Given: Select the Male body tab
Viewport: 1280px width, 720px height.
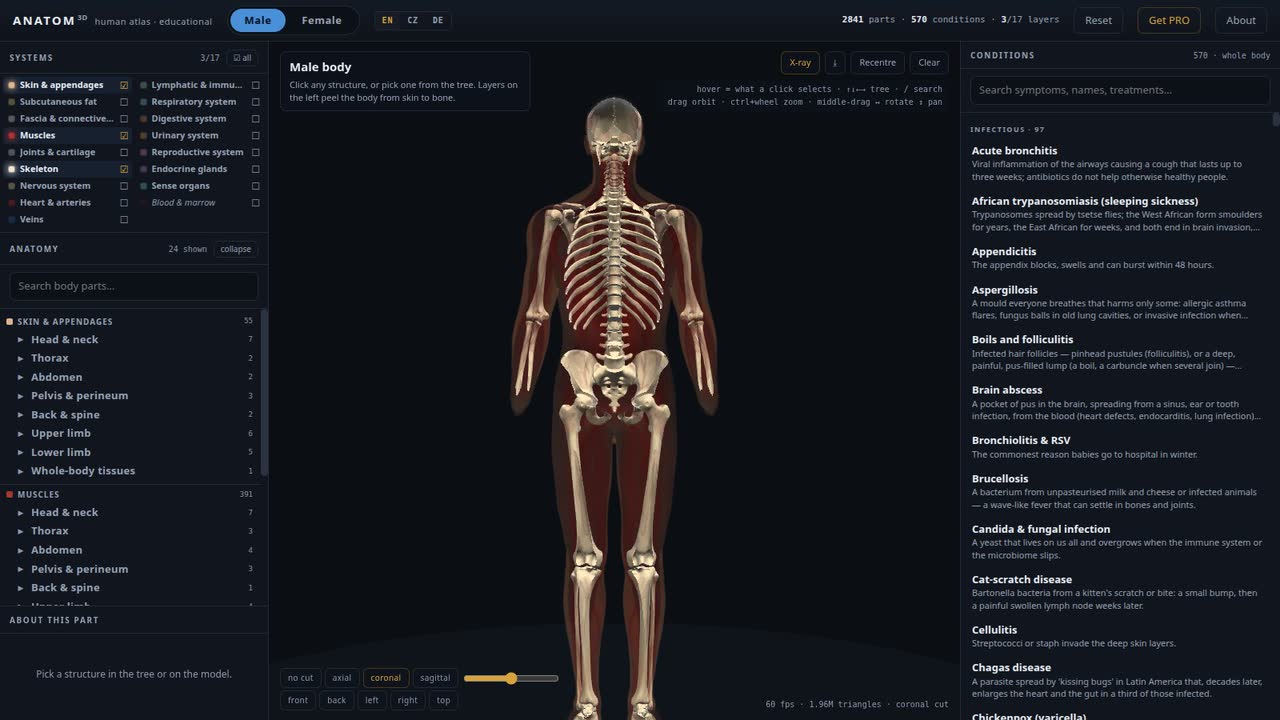Looking at the screenshot, I should [258, 20].
